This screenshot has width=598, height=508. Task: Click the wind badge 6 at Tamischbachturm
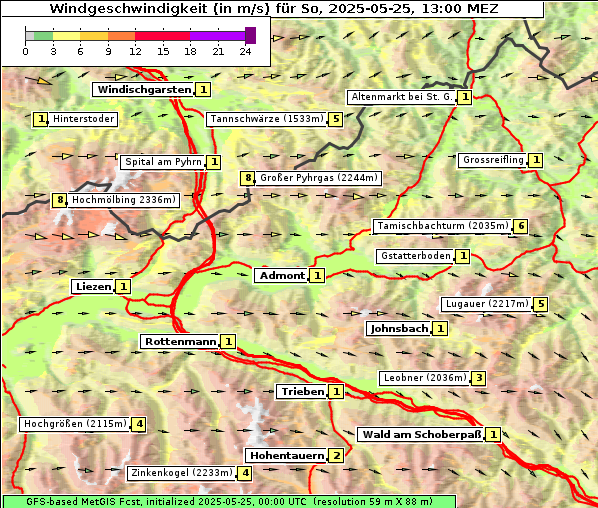click(x=521, y=226)
